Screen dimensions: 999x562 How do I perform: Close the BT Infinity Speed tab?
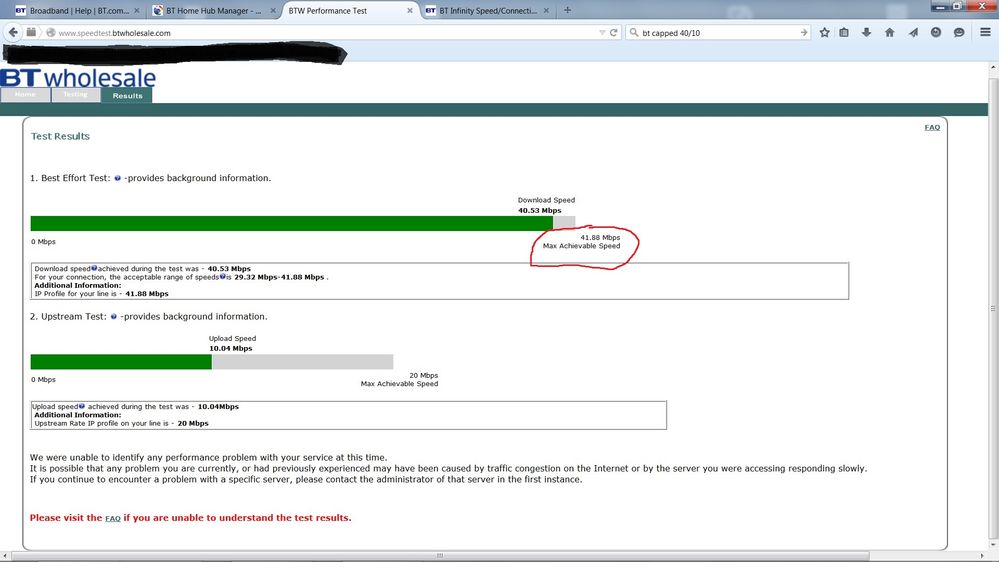[546, 11]
